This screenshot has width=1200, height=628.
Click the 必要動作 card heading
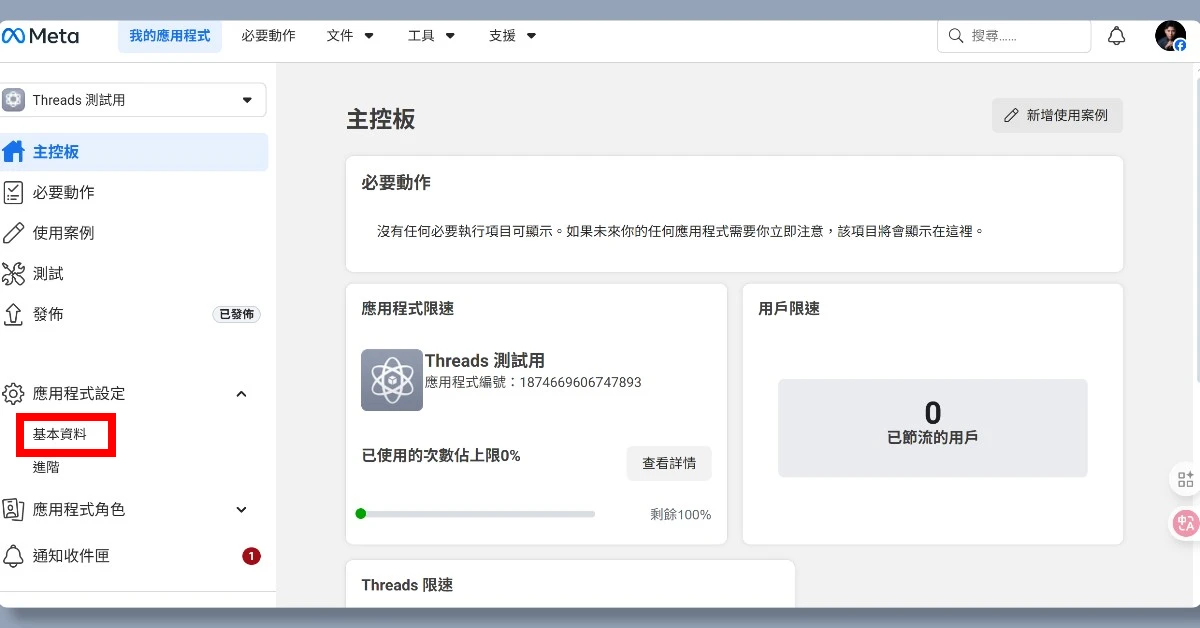pyautogui.click(x=396, y=183)
